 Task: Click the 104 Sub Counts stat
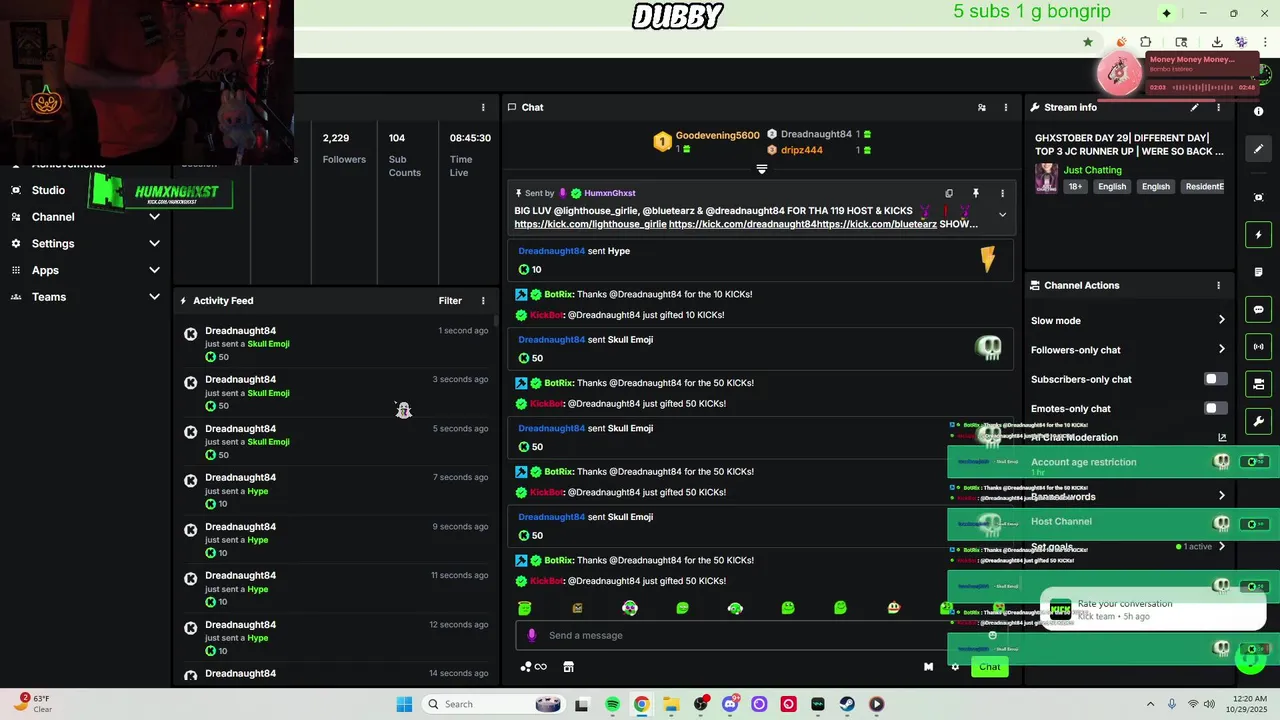[x=404, y=155]
